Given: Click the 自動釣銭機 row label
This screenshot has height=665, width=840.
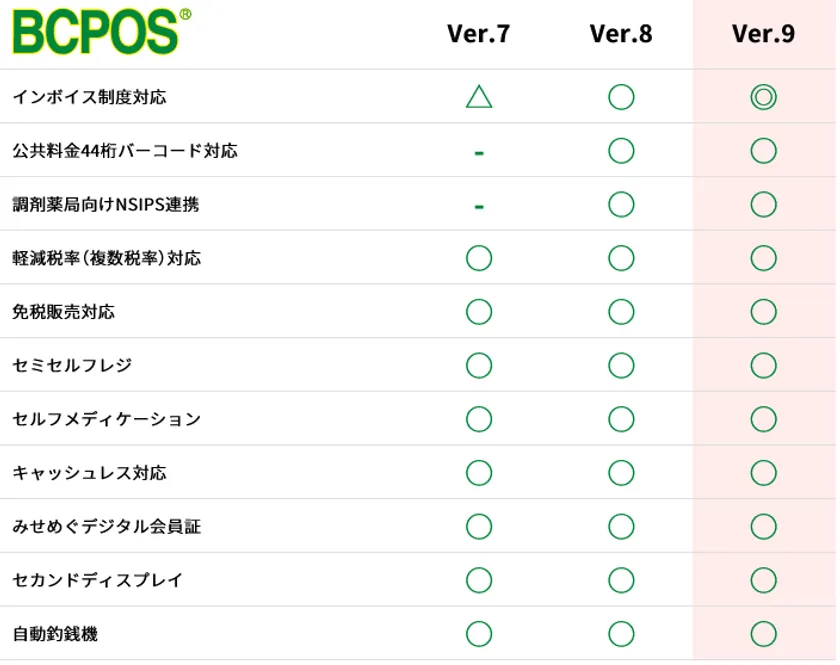Looking at the screenshot, I should 55,634.
